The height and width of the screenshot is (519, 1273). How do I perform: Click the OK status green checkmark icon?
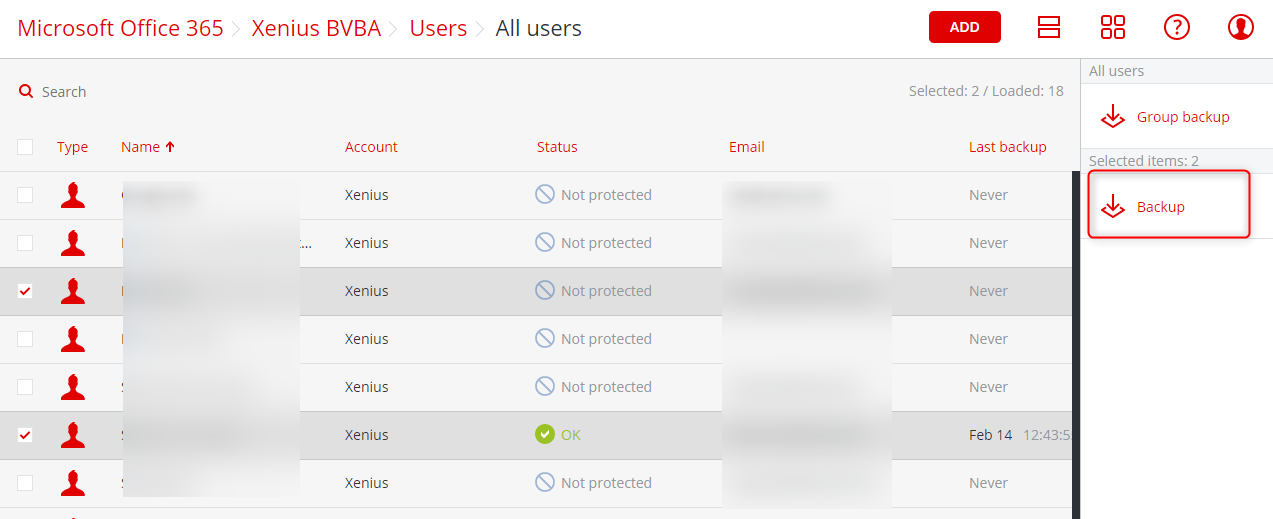[x=545, y=435]
